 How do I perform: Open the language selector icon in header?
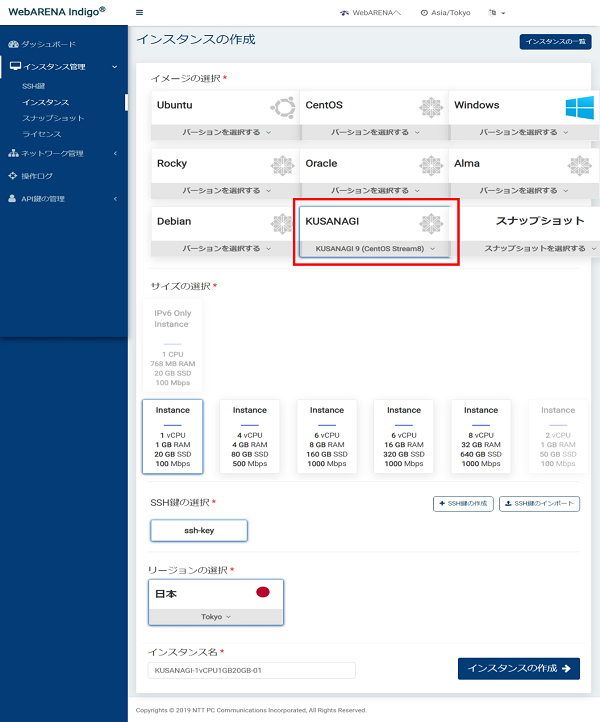493,13
